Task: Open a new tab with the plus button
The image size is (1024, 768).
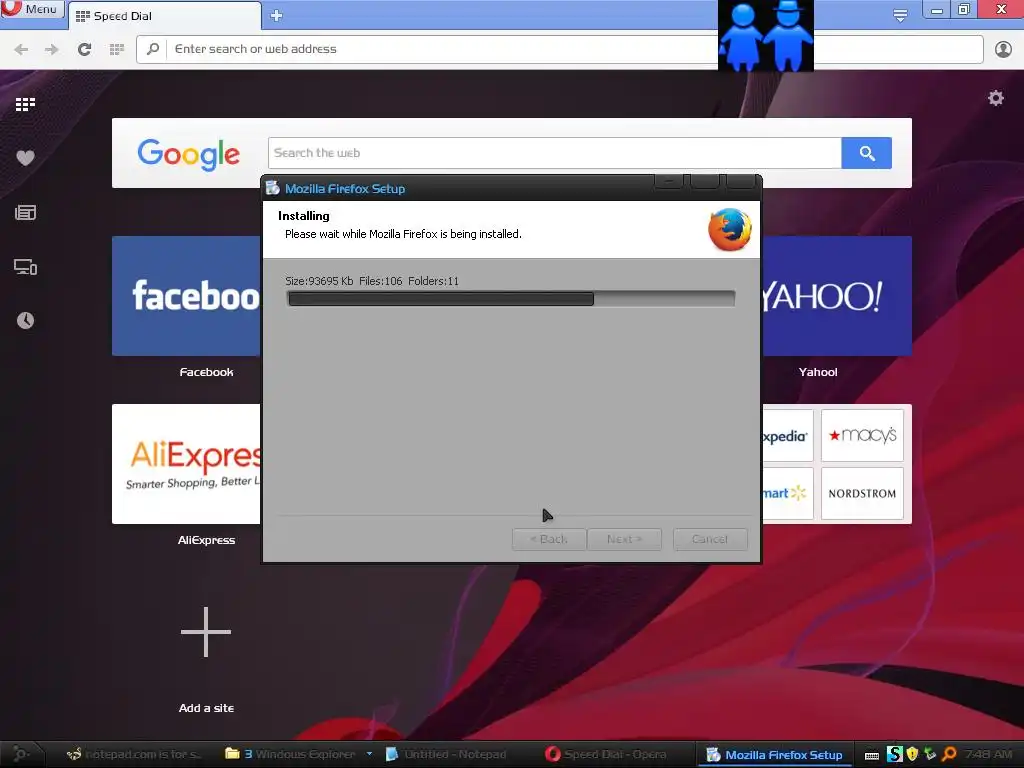Action: (276, 16)
